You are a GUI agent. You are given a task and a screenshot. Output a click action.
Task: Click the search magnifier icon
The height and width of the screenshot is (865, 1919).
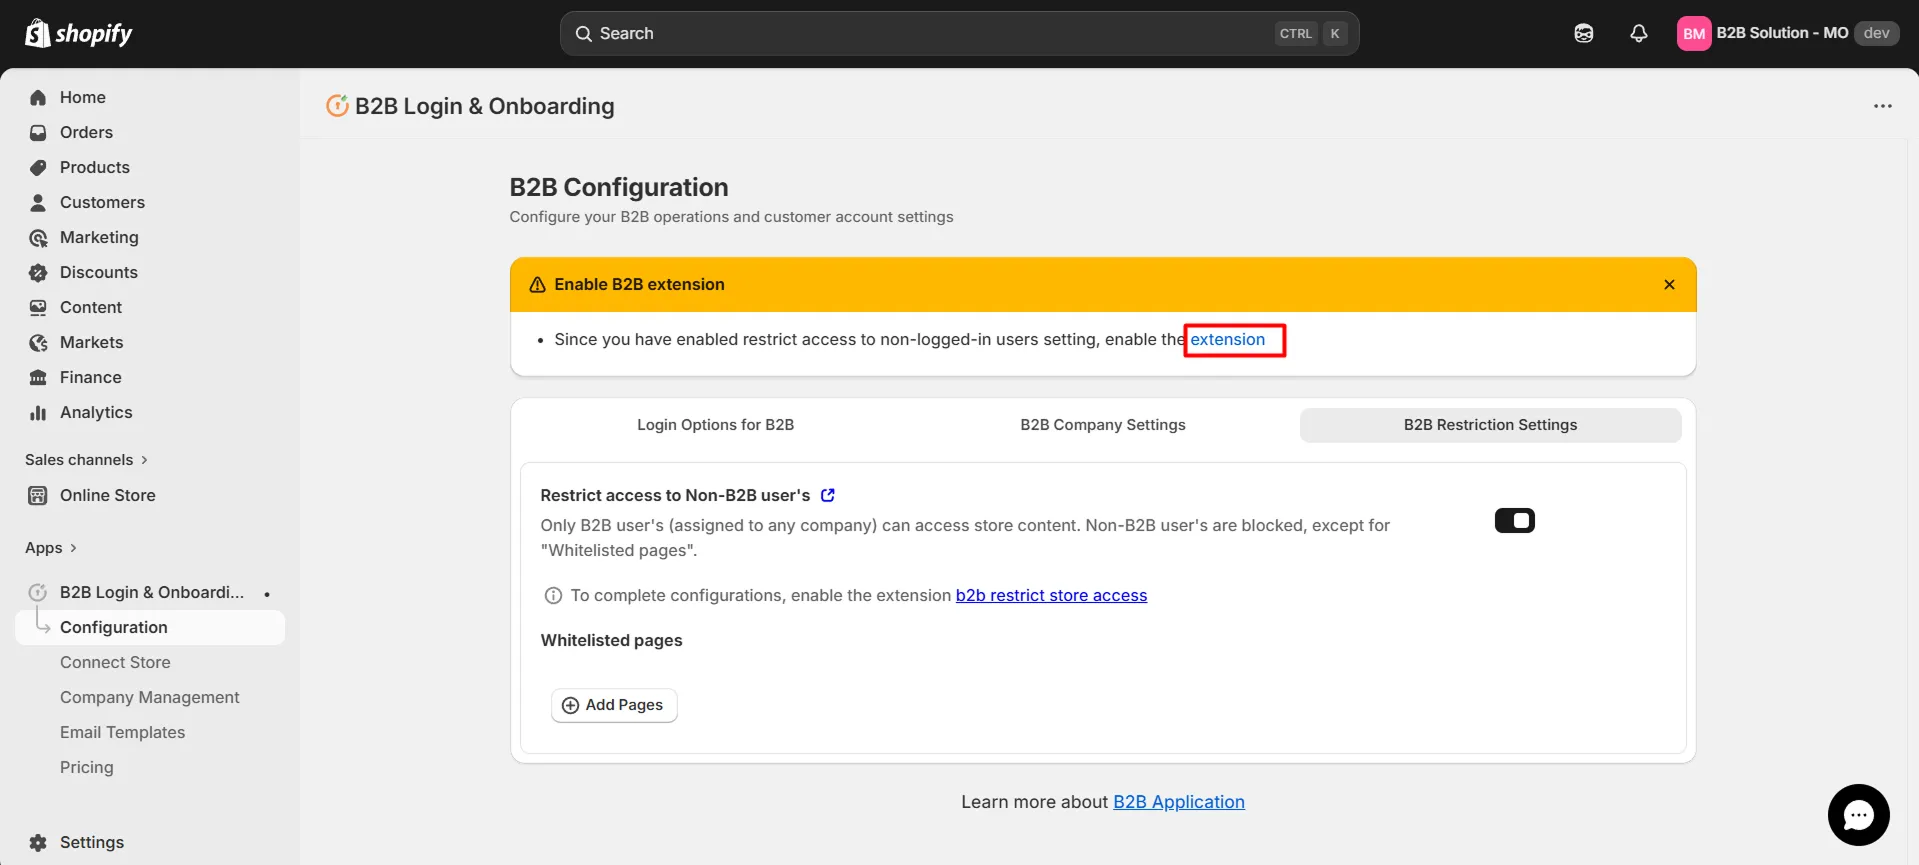584,33
